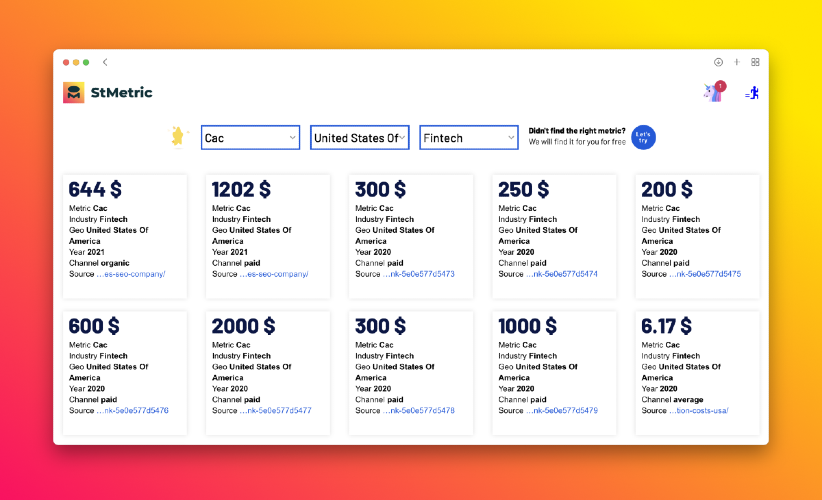Show tab overview grid icon
The image size is (822, 500).
pyautogui.click(x=755, y=62)
